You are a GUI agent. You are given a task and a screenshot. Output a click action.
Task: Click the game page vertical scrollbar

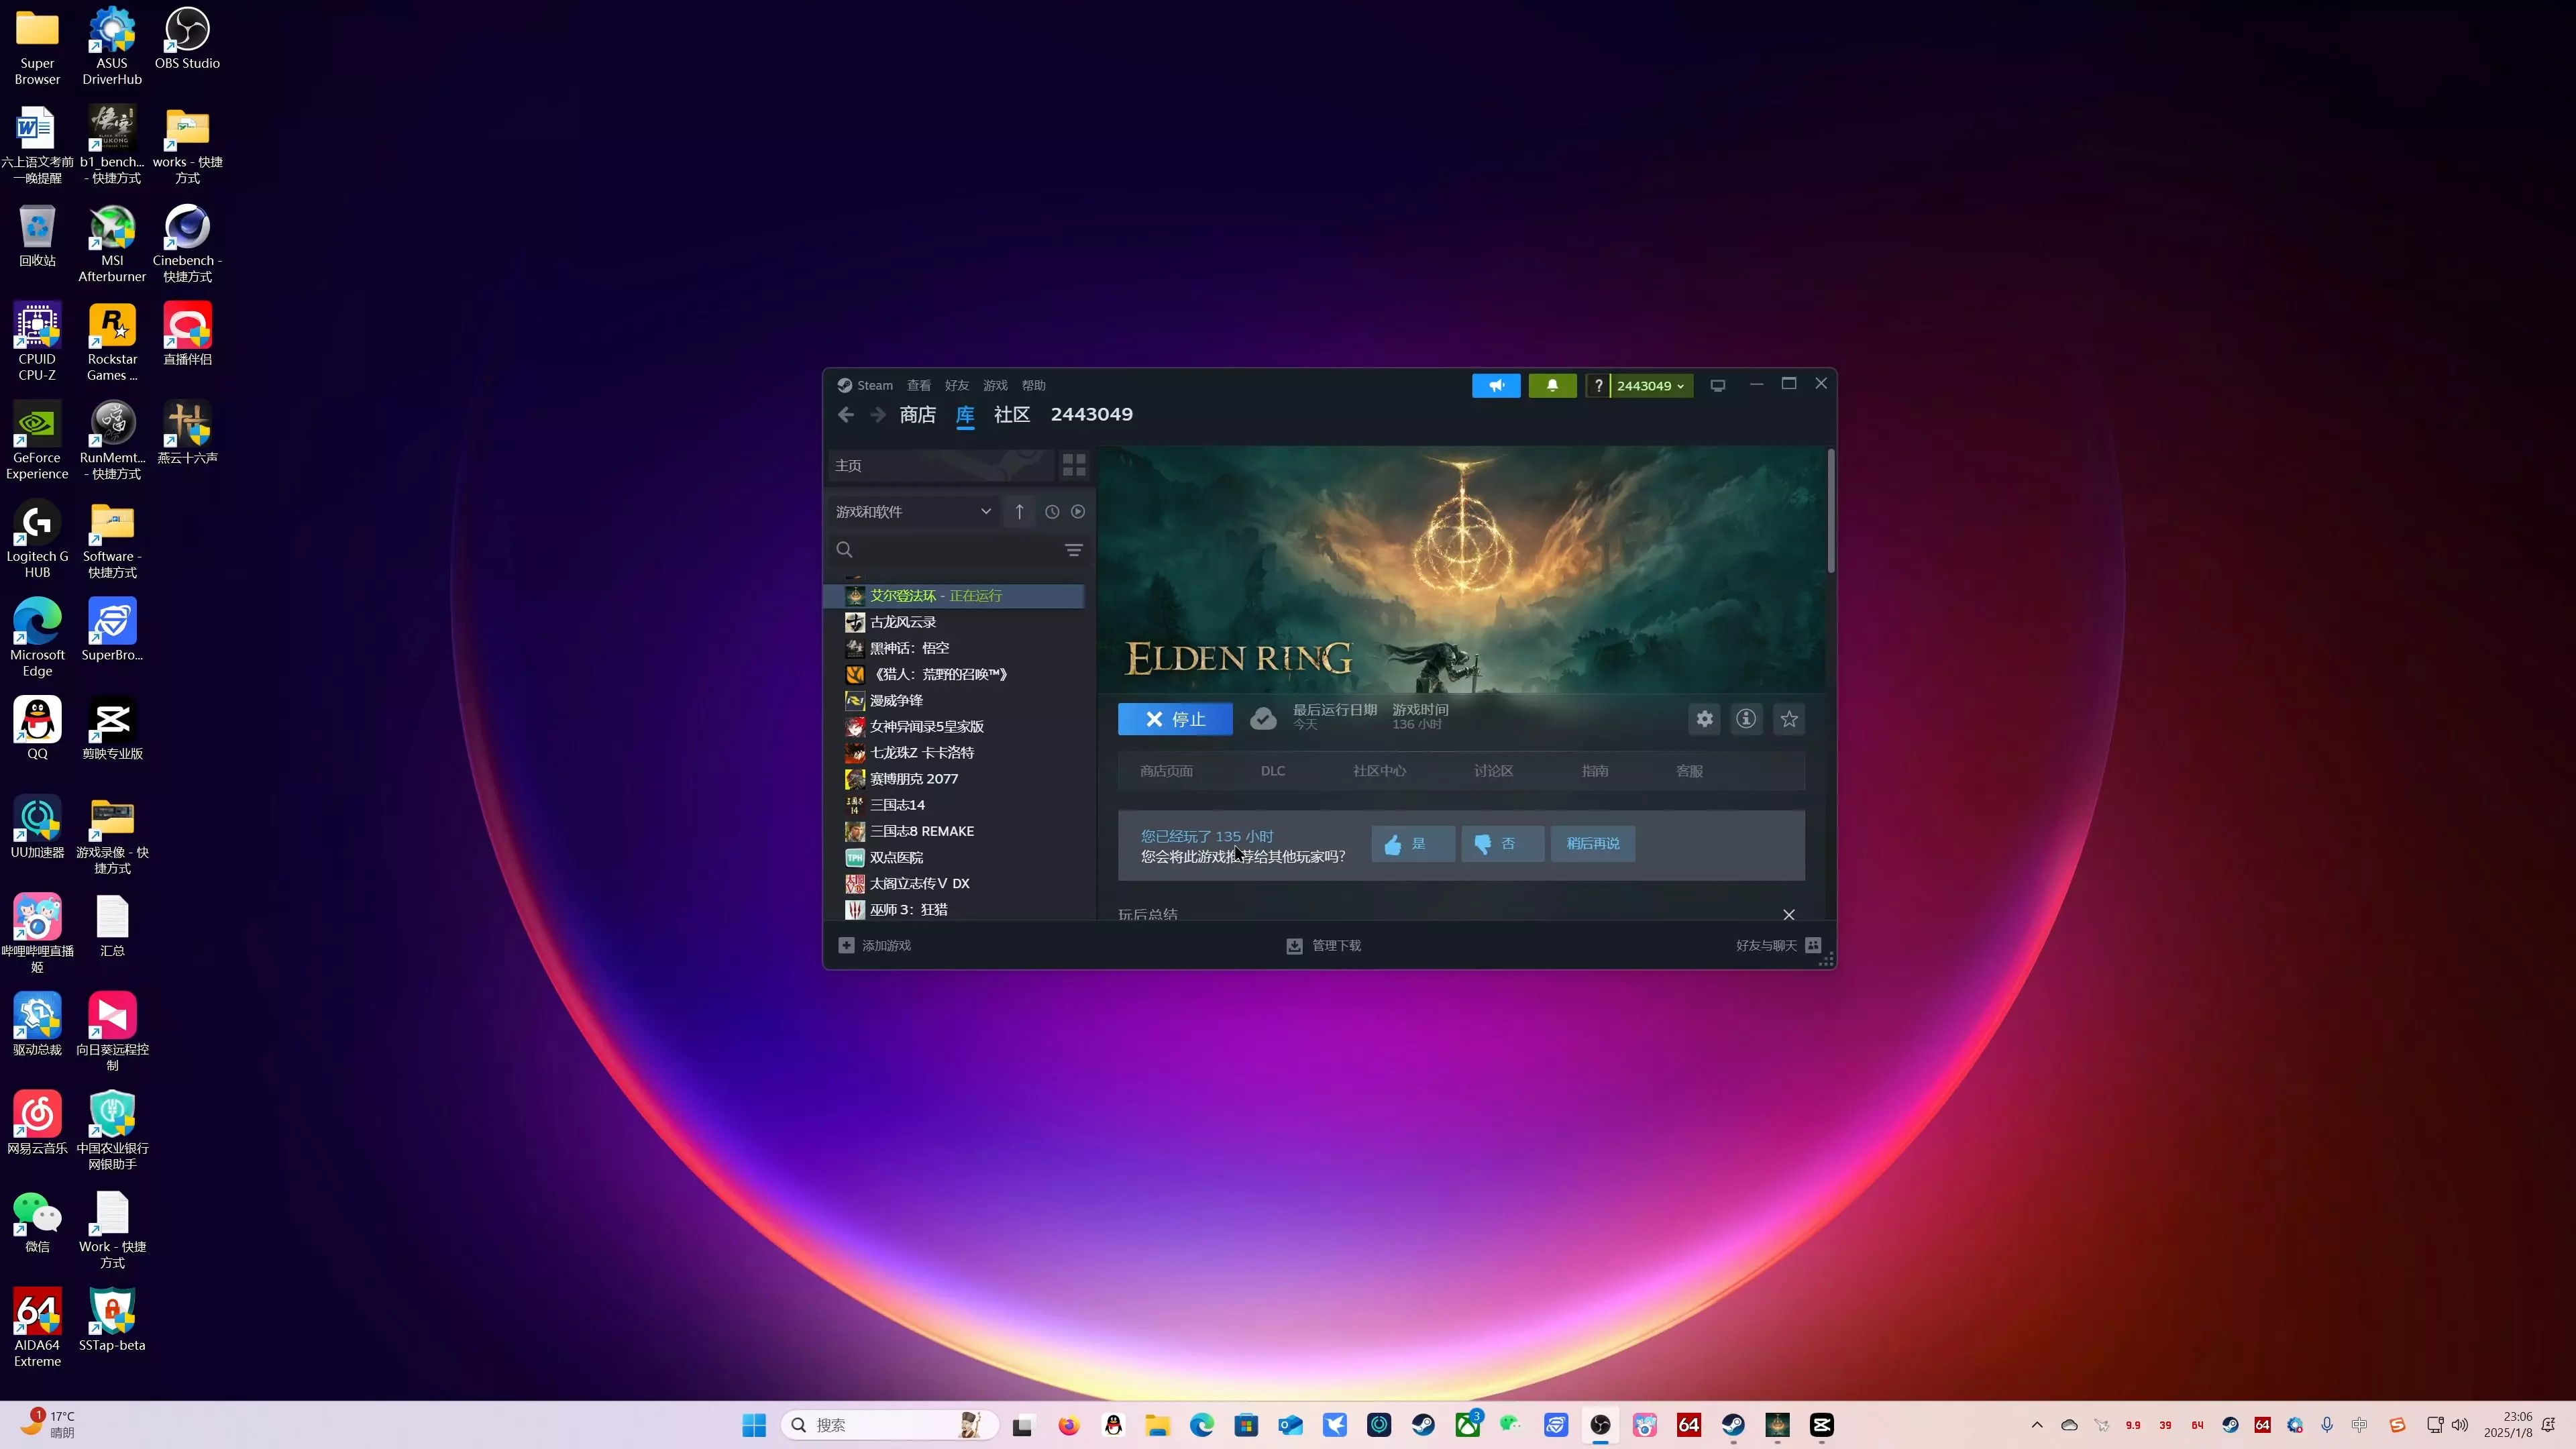click(1831, 511)
